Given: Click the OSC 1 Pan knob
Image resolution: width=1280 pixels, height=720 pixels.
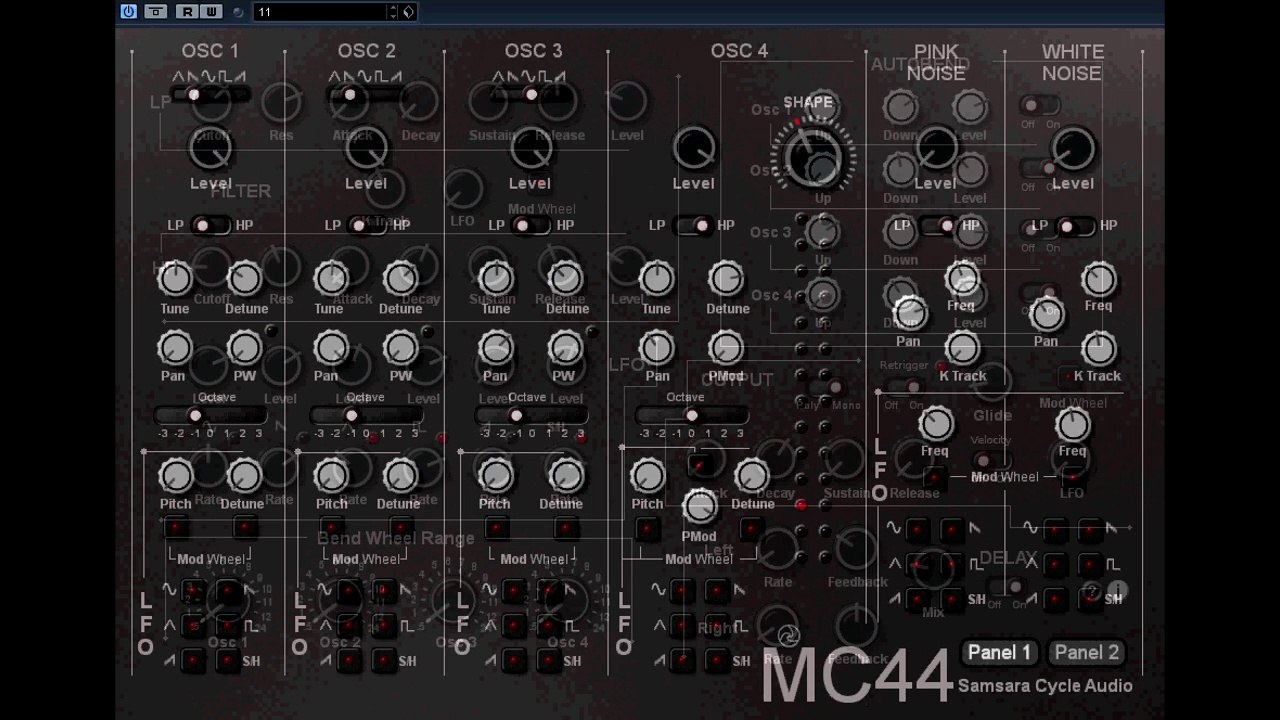Looking at the screenshot, I should point(175,348).
